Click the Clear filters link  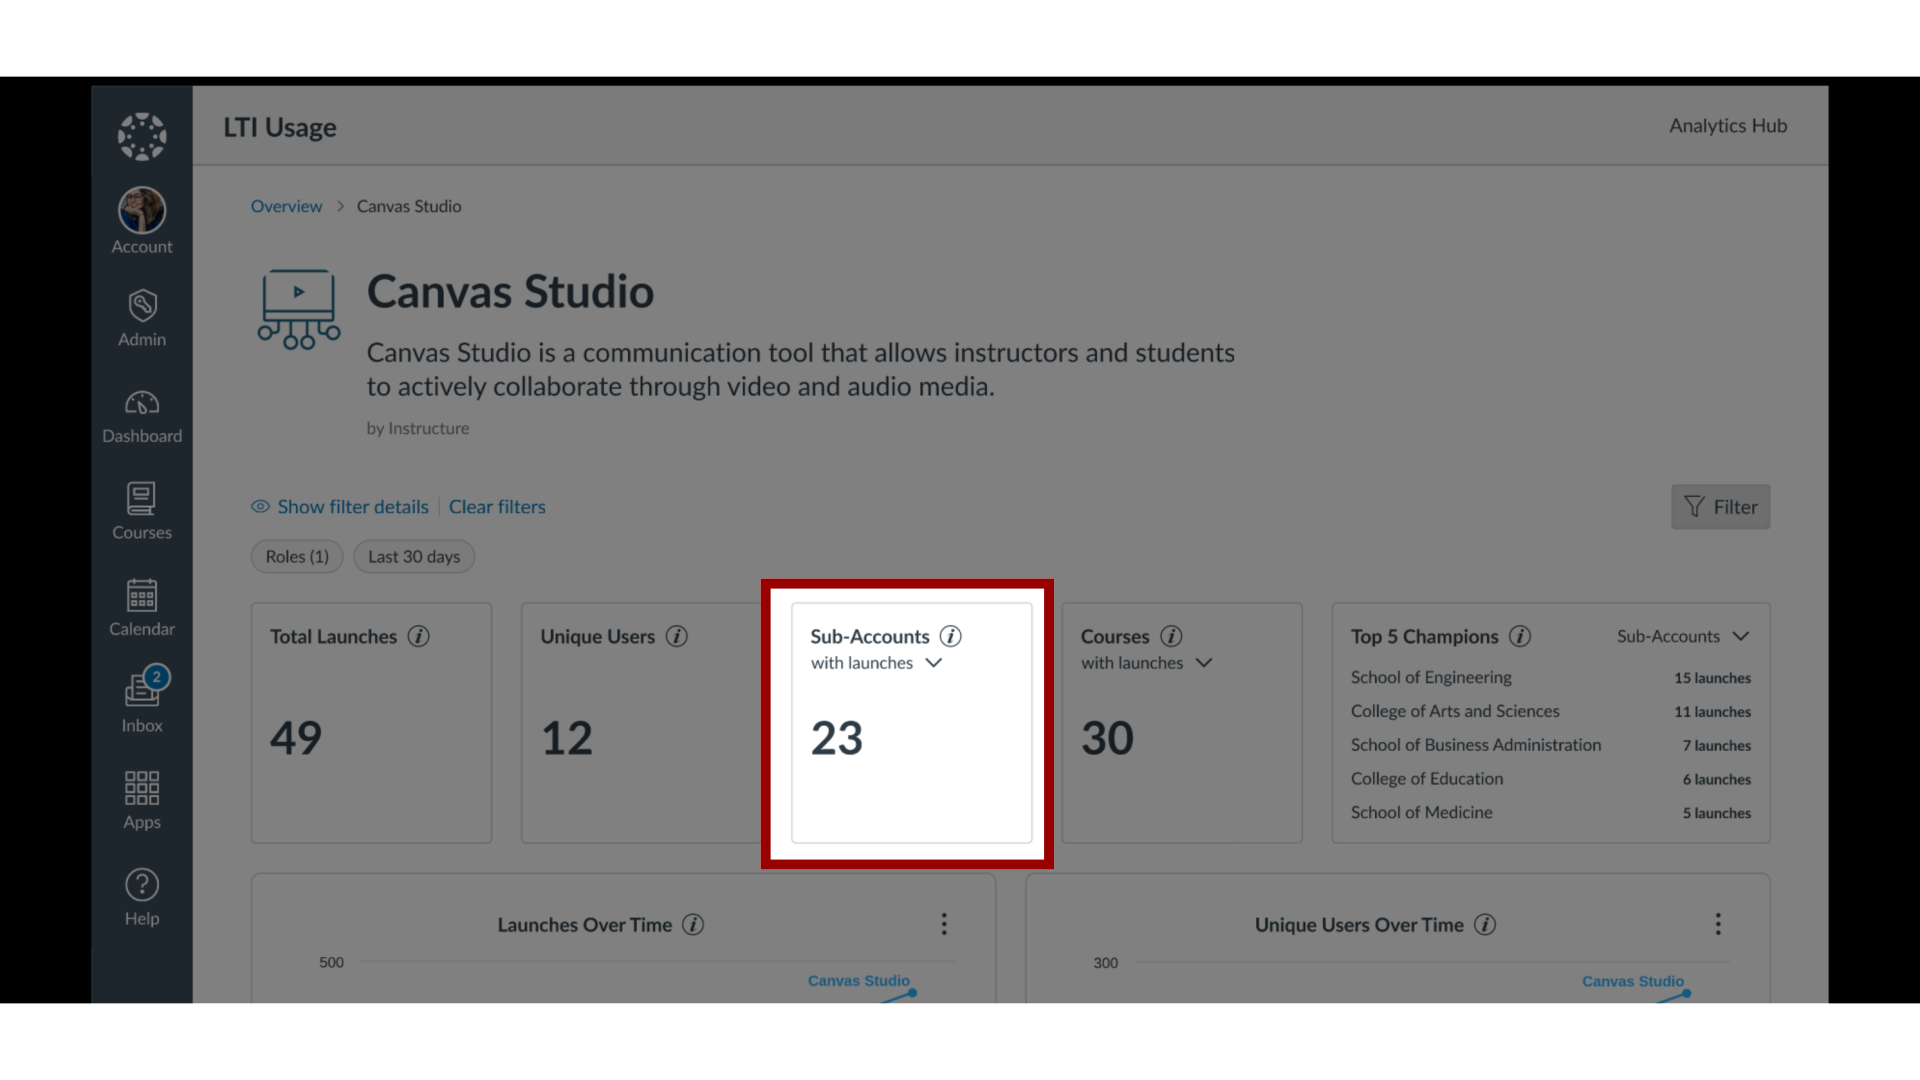tap(497, 506)
